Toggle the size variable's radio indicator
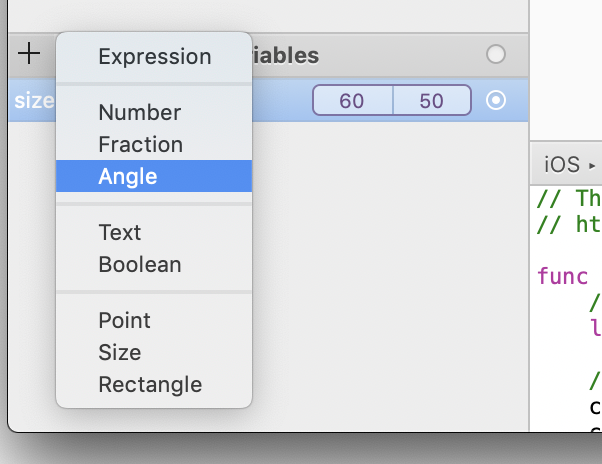 point(495,101)
